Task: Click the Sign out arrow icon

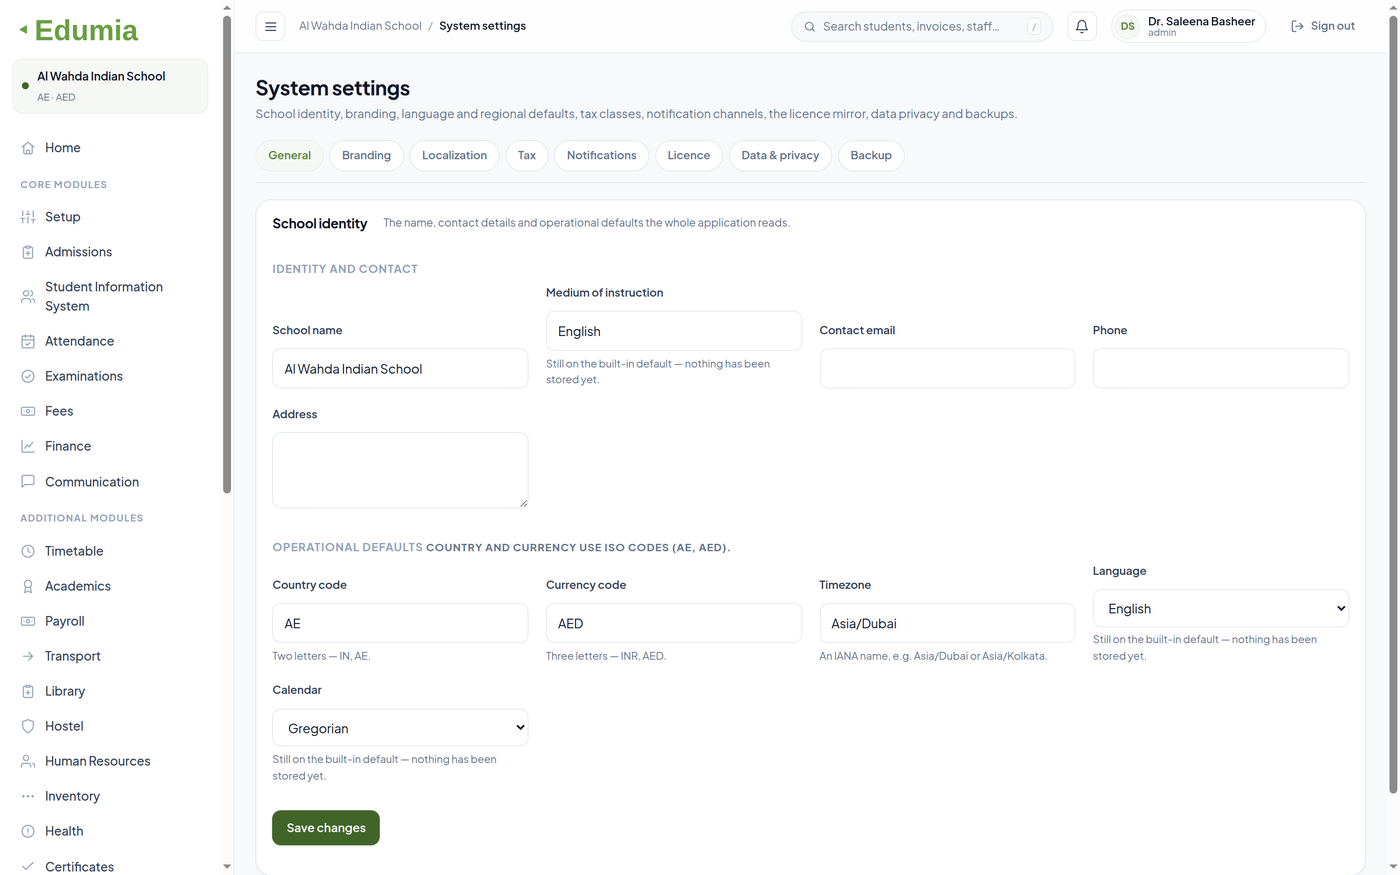Action: point(1297,26)
